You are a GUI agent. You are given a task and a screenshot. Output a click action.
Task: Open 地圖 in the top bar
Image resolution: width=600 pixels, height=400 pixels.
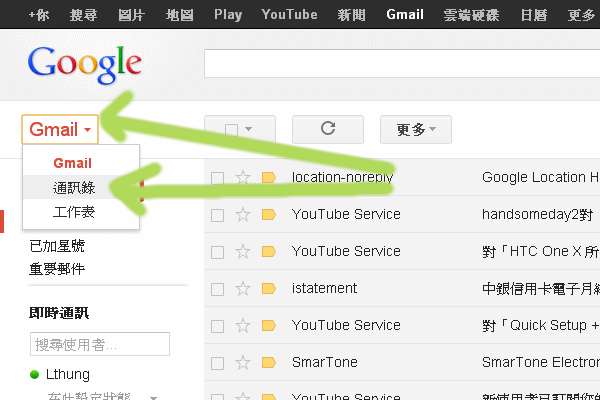click(179, 15)
